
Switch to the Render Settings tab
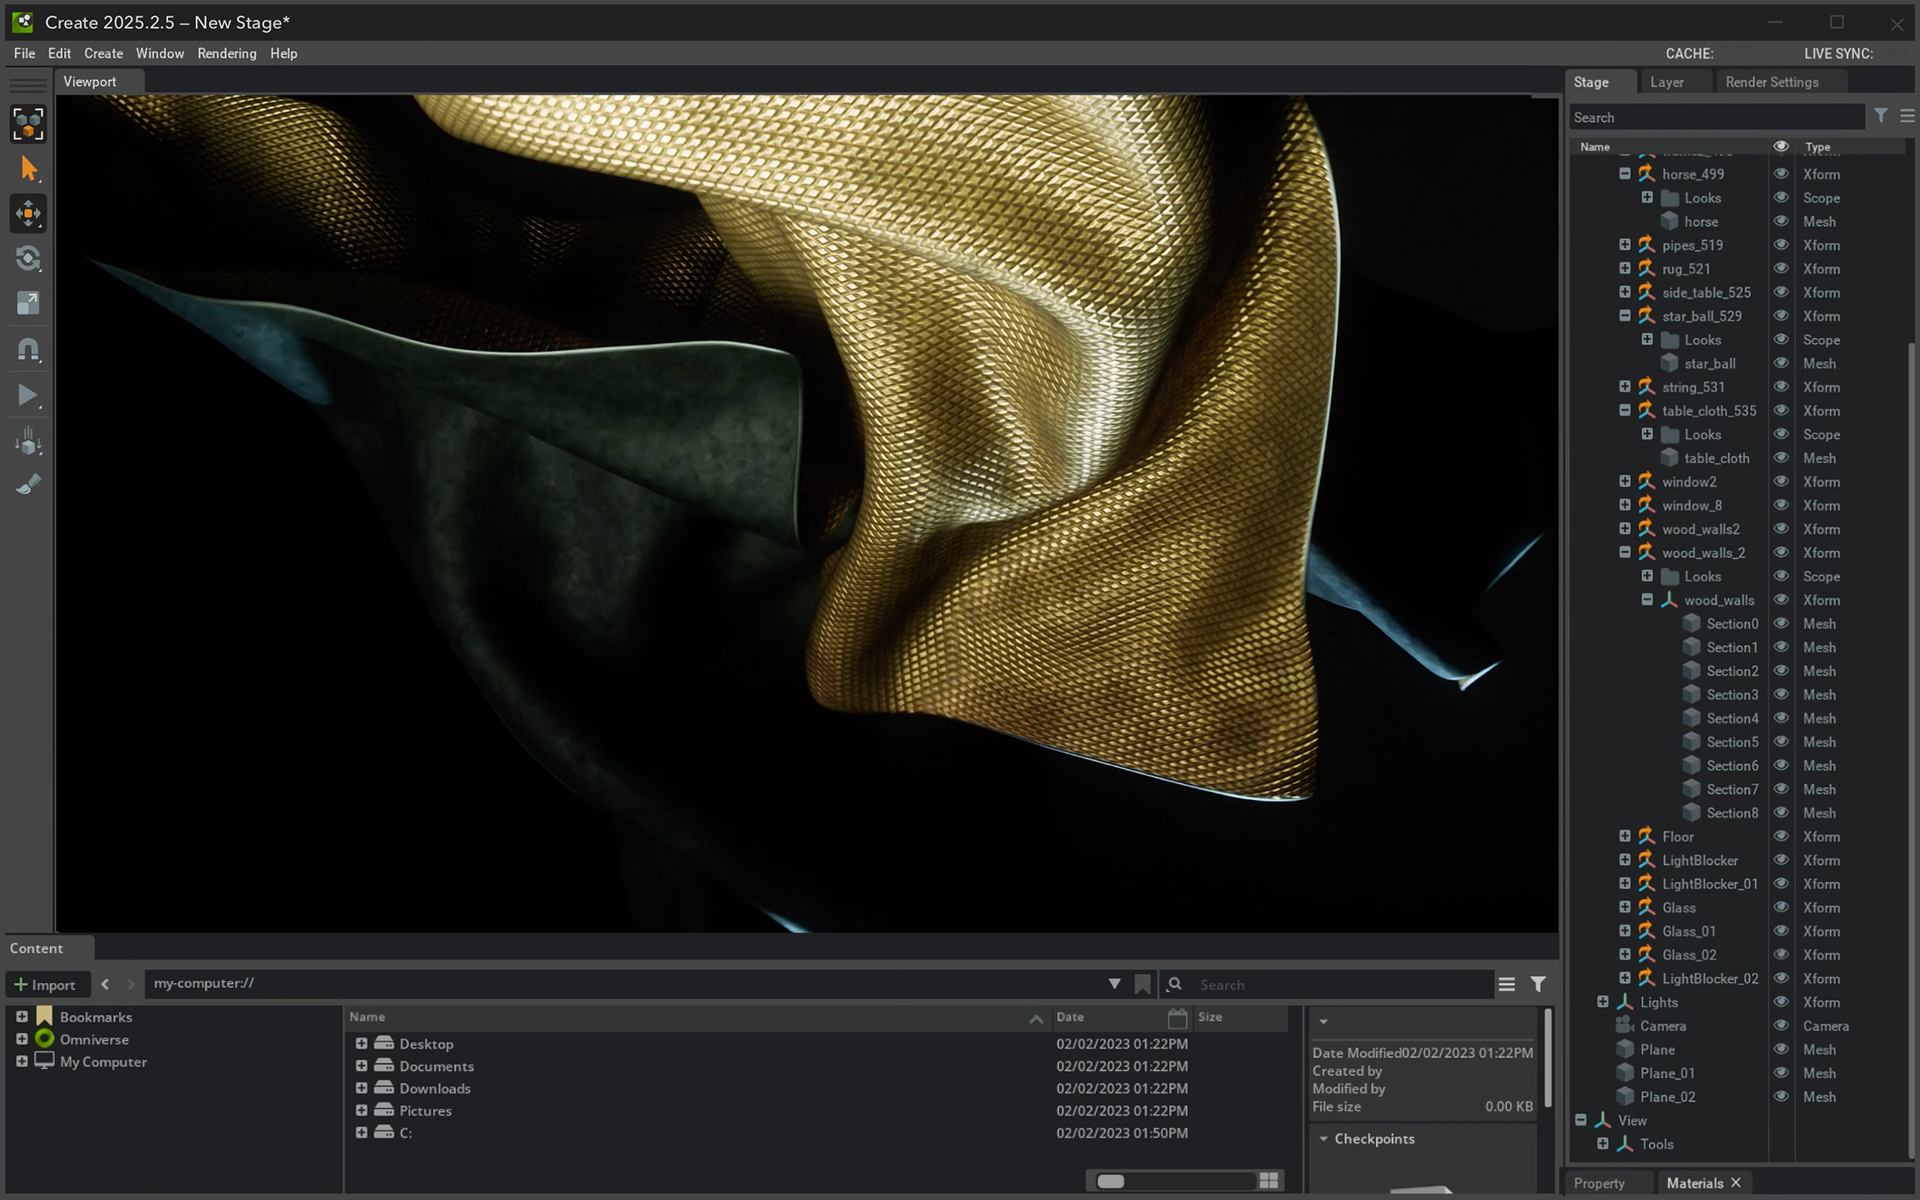coord(1771,82)
